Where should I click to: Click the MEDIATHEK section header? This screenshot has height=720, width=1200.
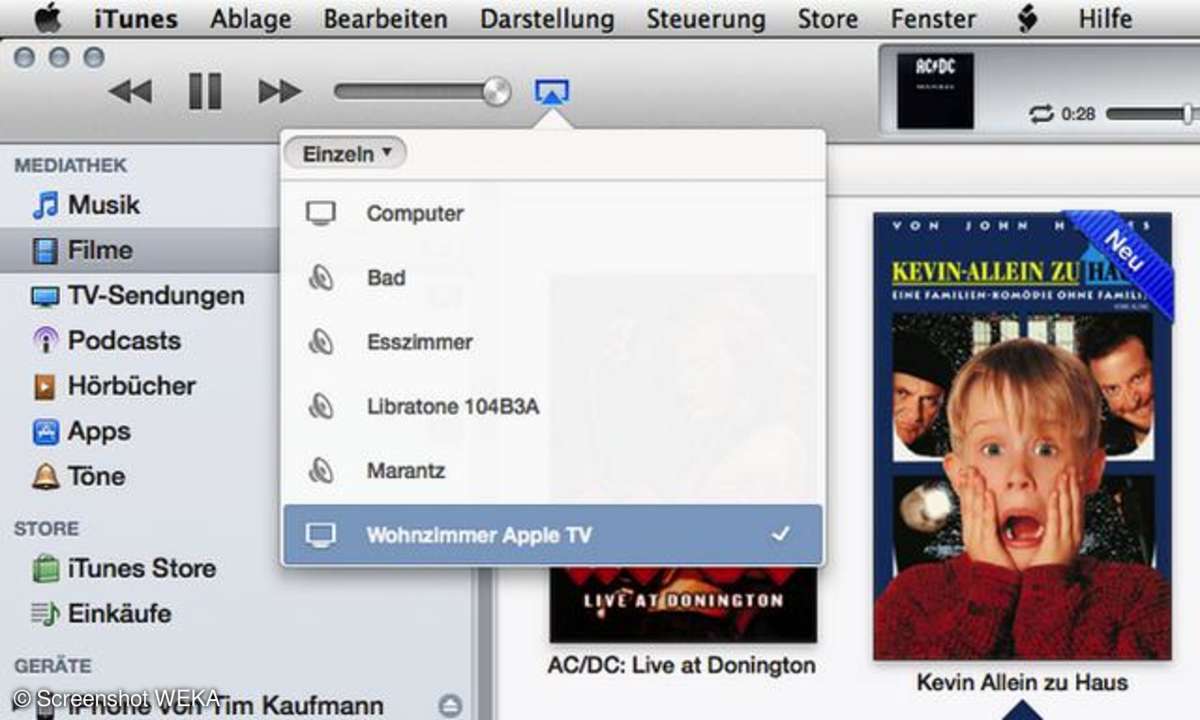pos(71,166)
